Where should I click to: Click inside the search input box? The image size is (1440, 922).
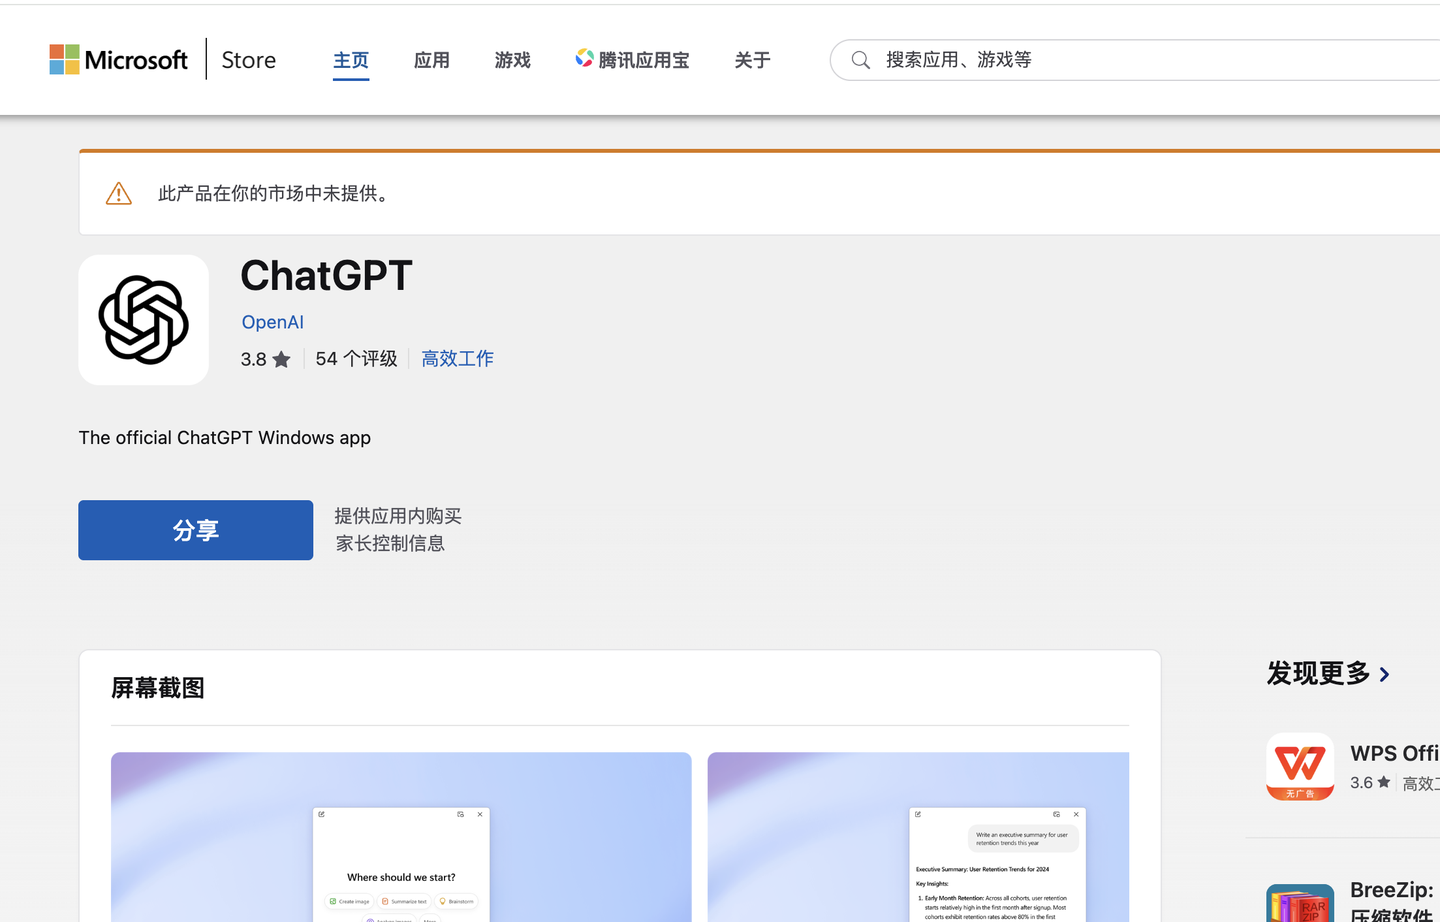[1000, 60]
